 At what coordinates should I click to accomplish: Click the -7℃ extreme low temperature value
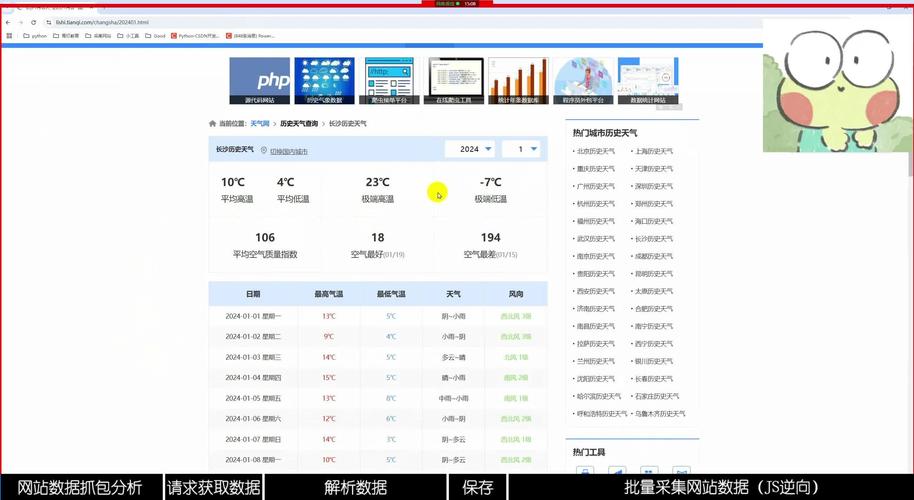click(490, 182)
